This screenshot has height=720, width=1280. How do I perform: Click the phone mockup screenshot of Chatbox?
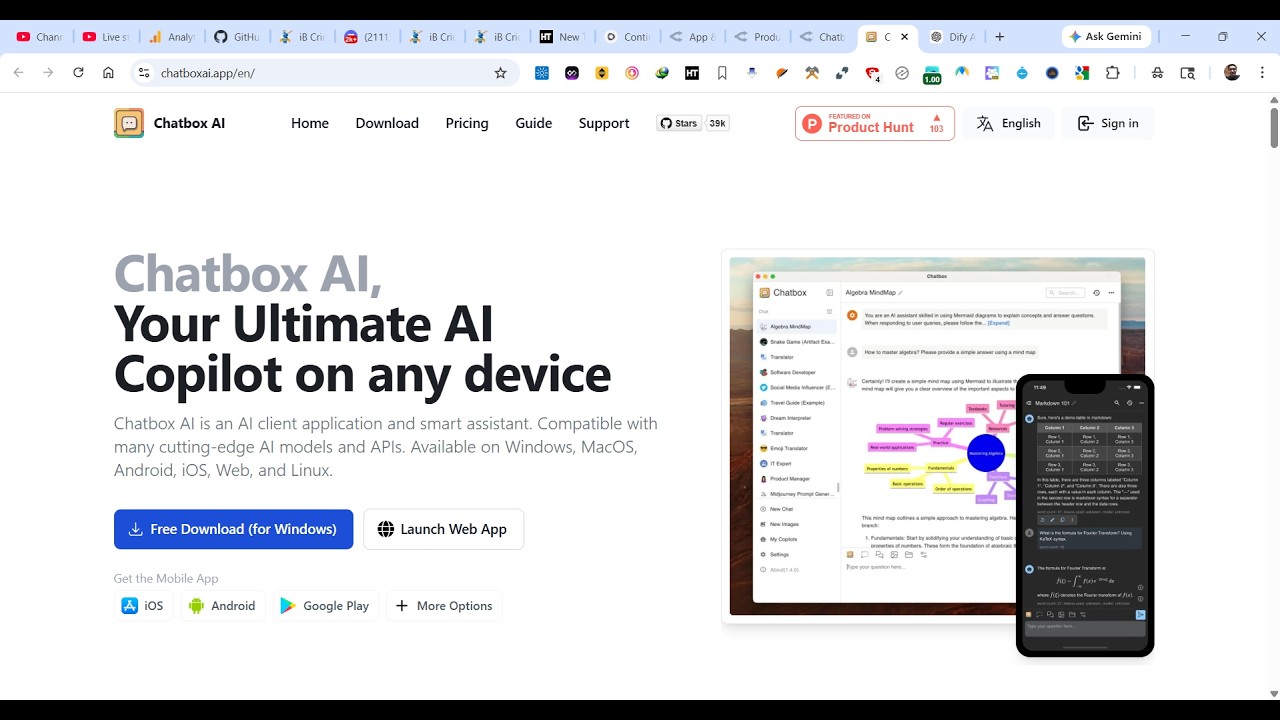[x=1085, y=516]
